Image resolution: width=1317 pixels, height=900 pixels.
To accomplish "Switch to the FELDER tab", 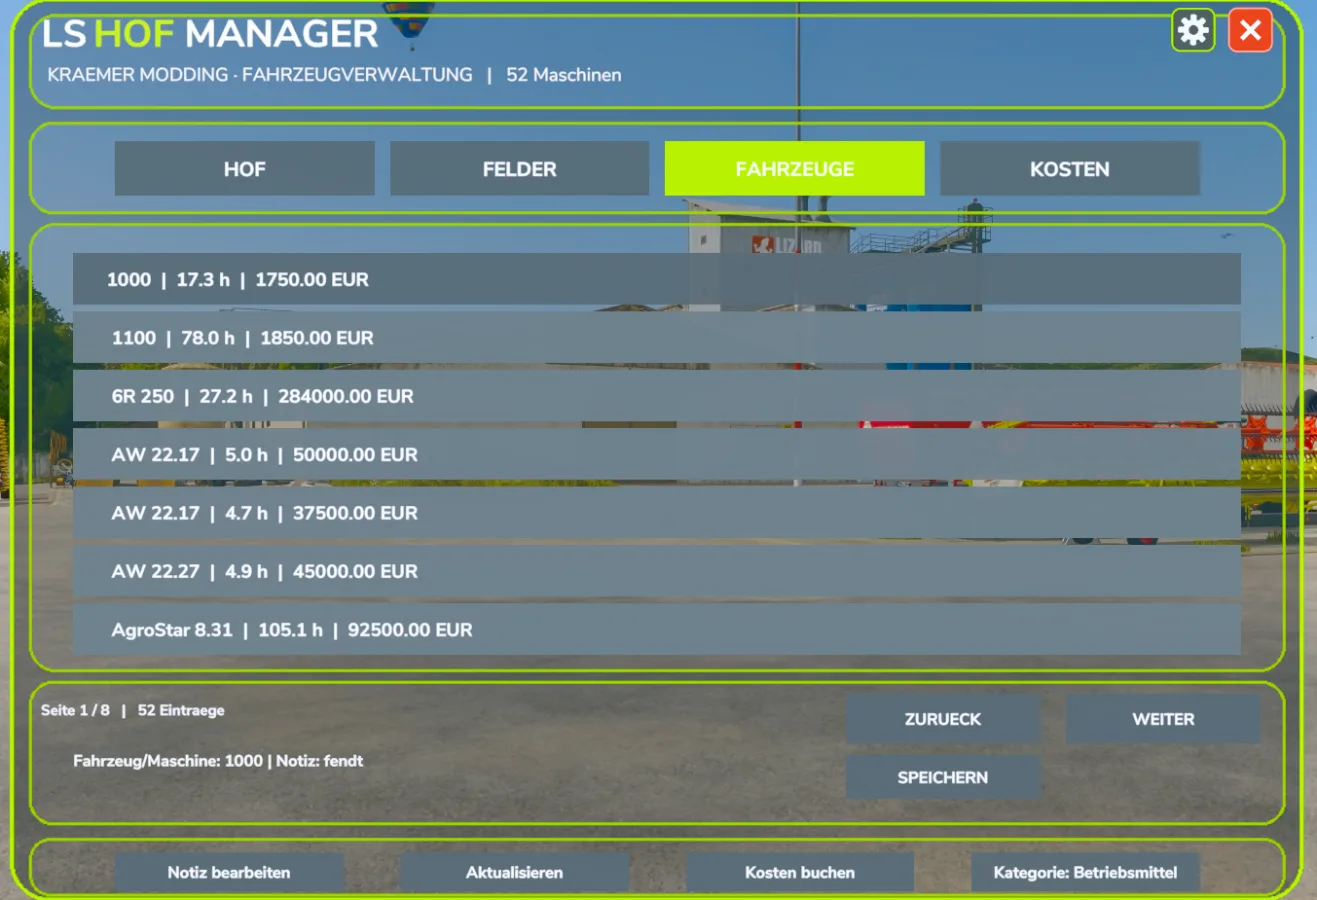I will click(520, 169).
